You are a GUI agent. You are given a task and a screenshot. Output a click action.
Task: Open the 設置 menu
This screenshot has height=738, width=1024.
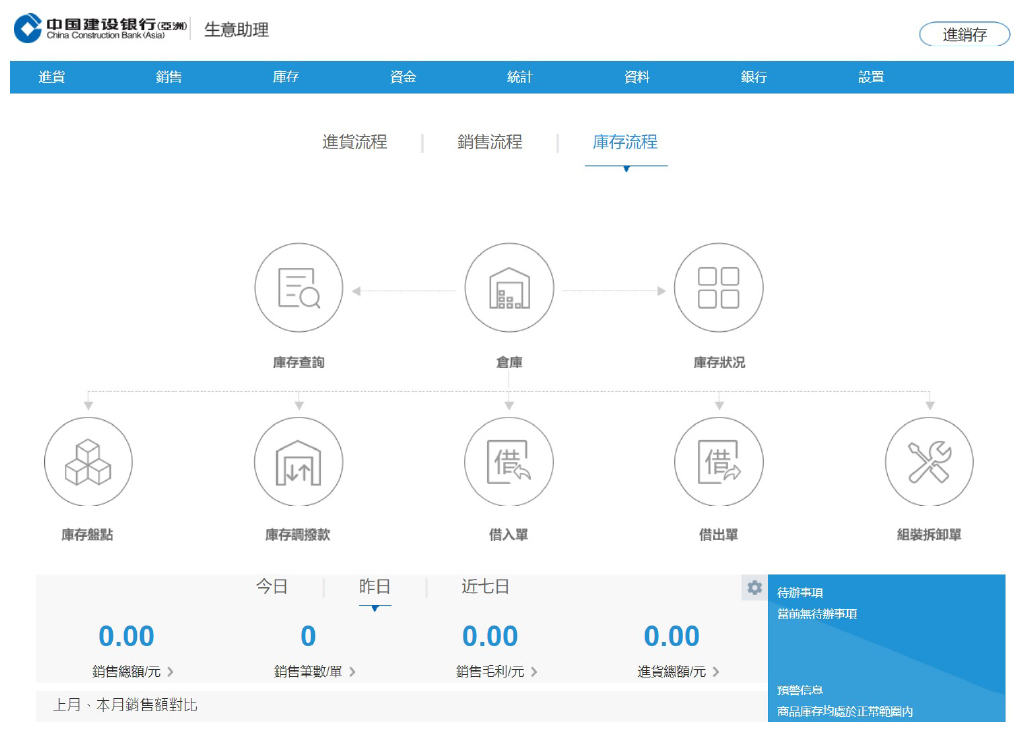point(871,77)
